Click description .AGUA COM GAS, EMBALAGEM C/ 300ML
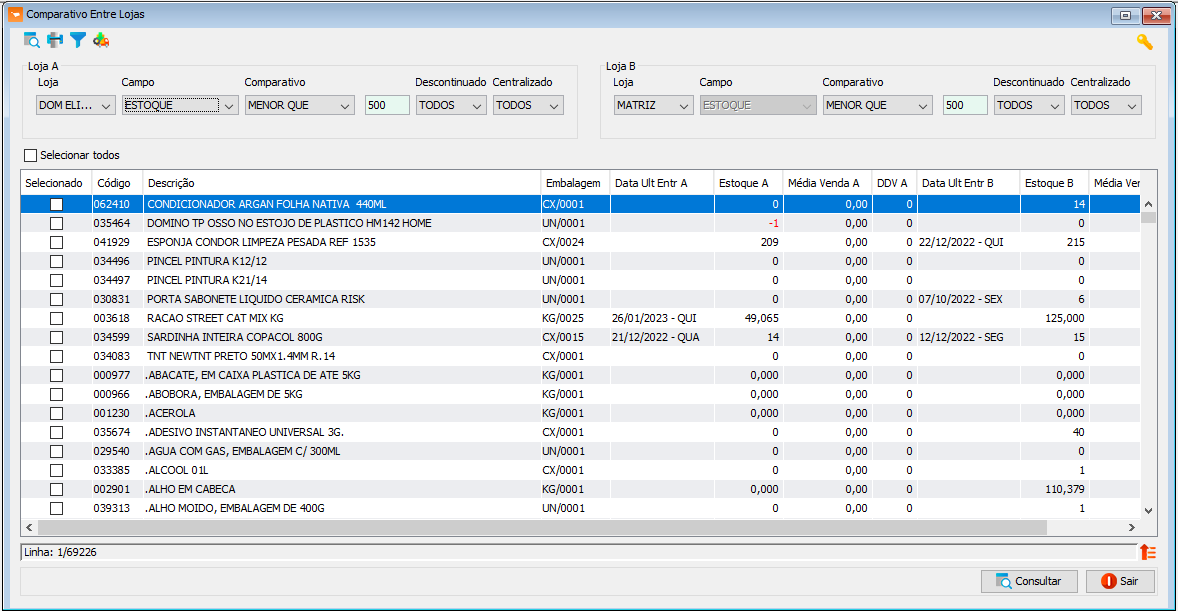This screenshot has width=1178, height=613. pyautogui.click(x=243, y=451)
